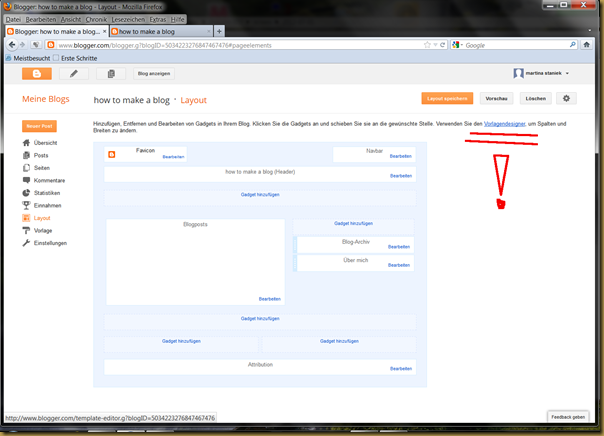Open the posts list document icon
The height and width of the screenshot is (436, 604).
click(111, 74)
